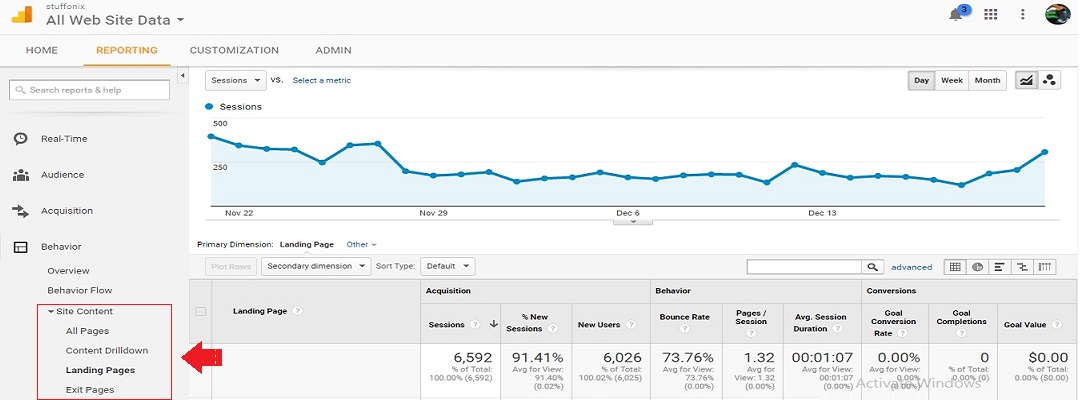Click the Sessions sort descending arrow
The height and width of the screenshot is (400, 1082).
[493, 324]
